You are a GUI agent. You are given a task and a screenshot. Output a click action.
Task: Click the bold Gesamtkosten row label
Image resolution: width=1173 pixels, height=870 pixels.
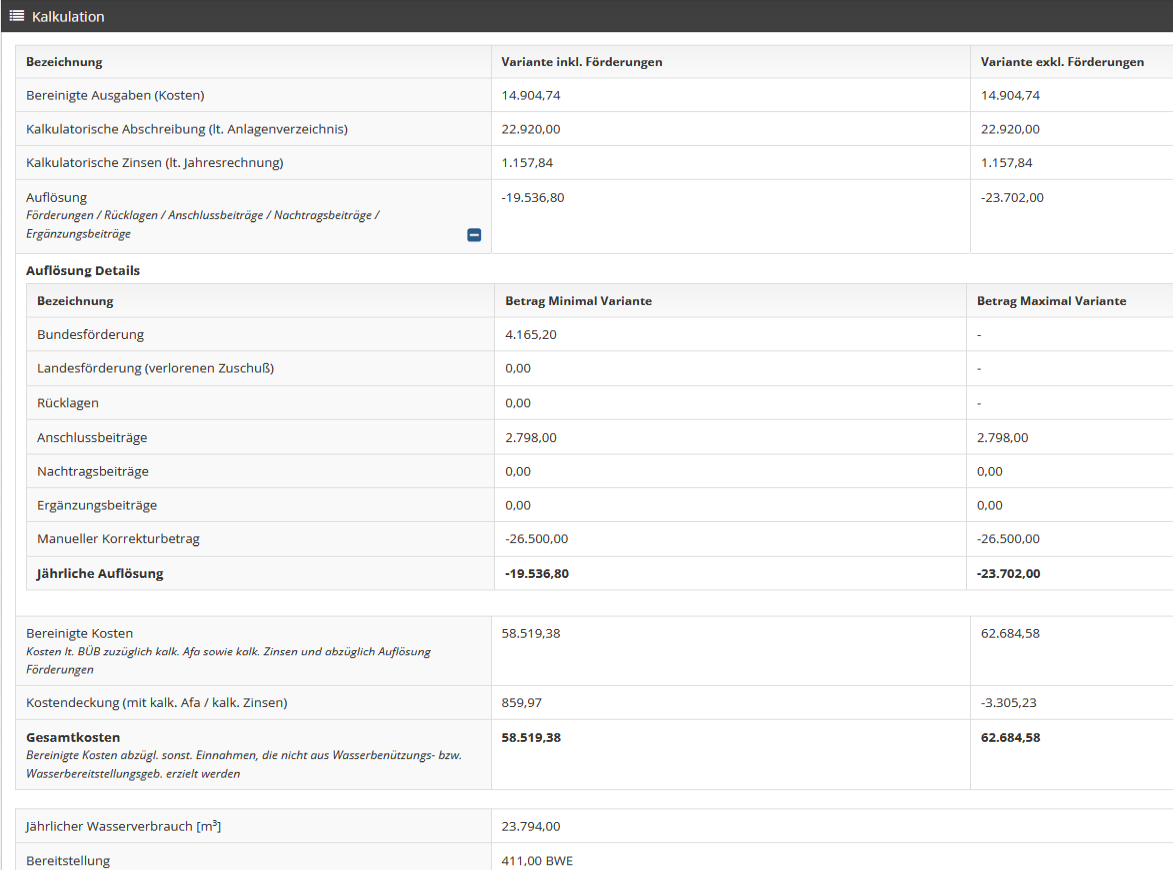pos(73,738)
